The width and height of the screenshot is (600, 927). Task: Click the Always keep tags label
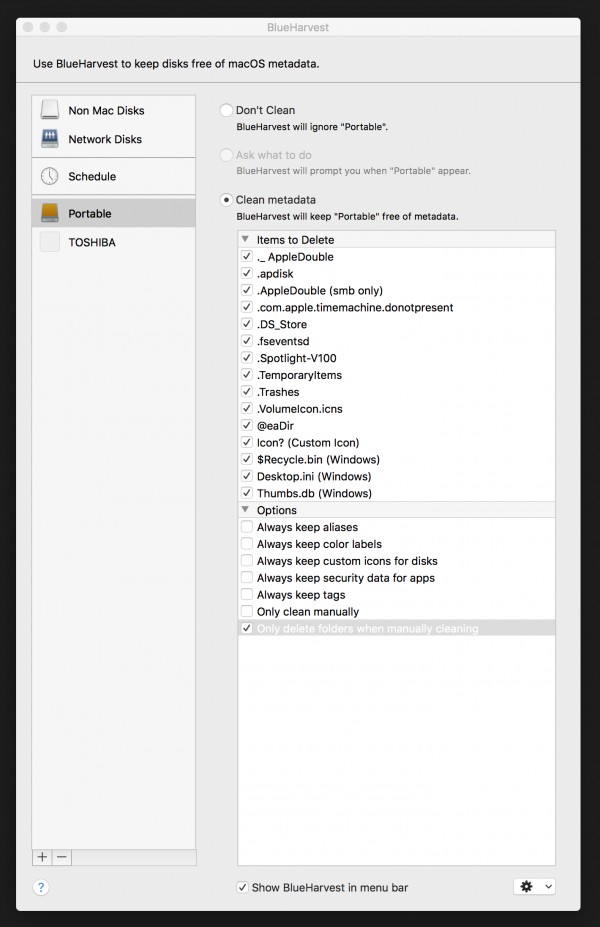click(301, 595)
